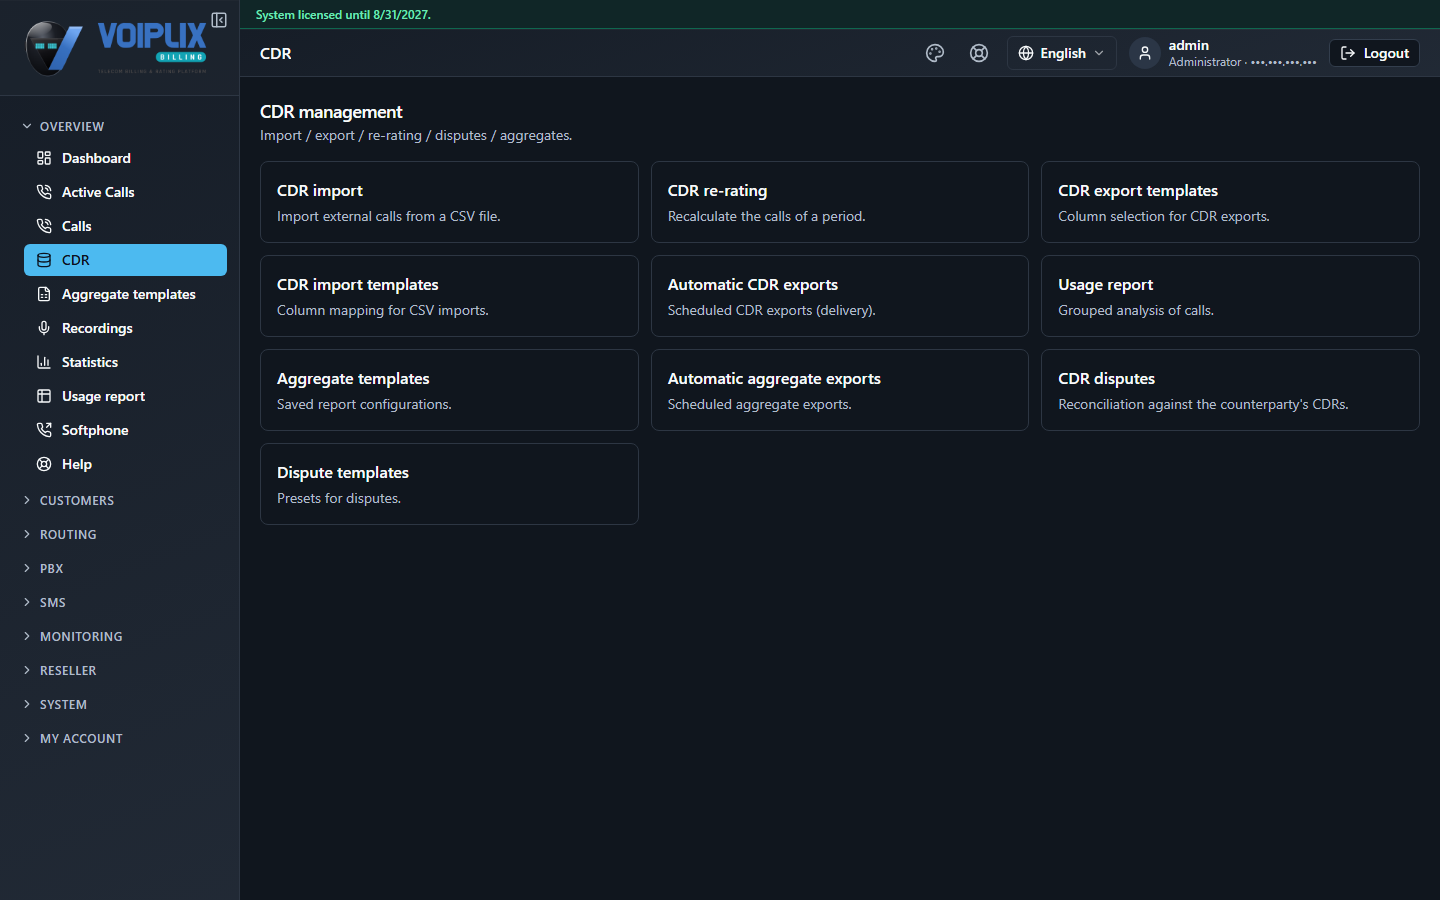The image size is (1440, 900).
Task: Open the Dispute templates card
Action: point(449,484)
